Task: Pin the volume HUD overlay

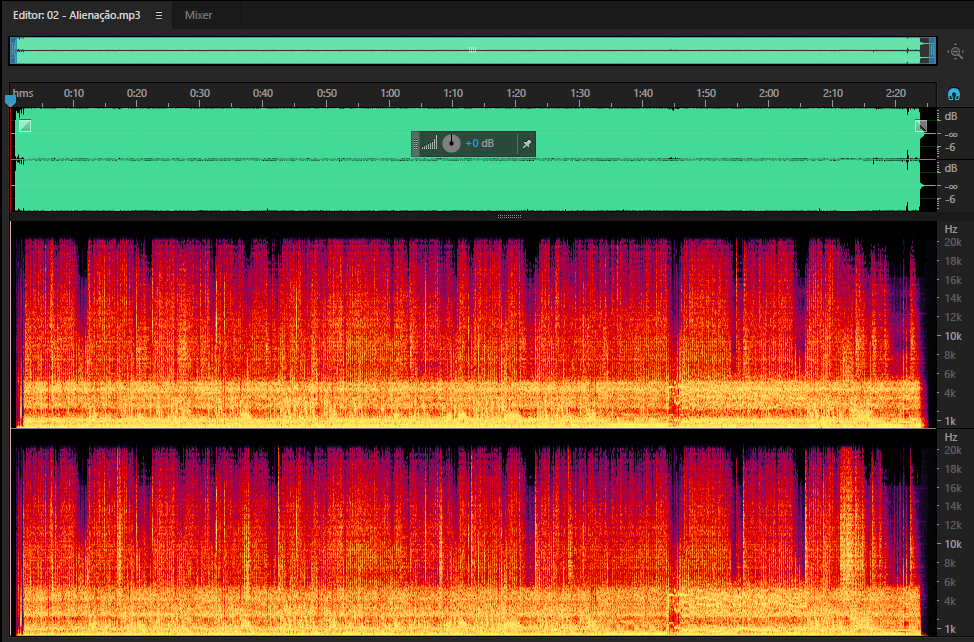Action: coord(526,144)
